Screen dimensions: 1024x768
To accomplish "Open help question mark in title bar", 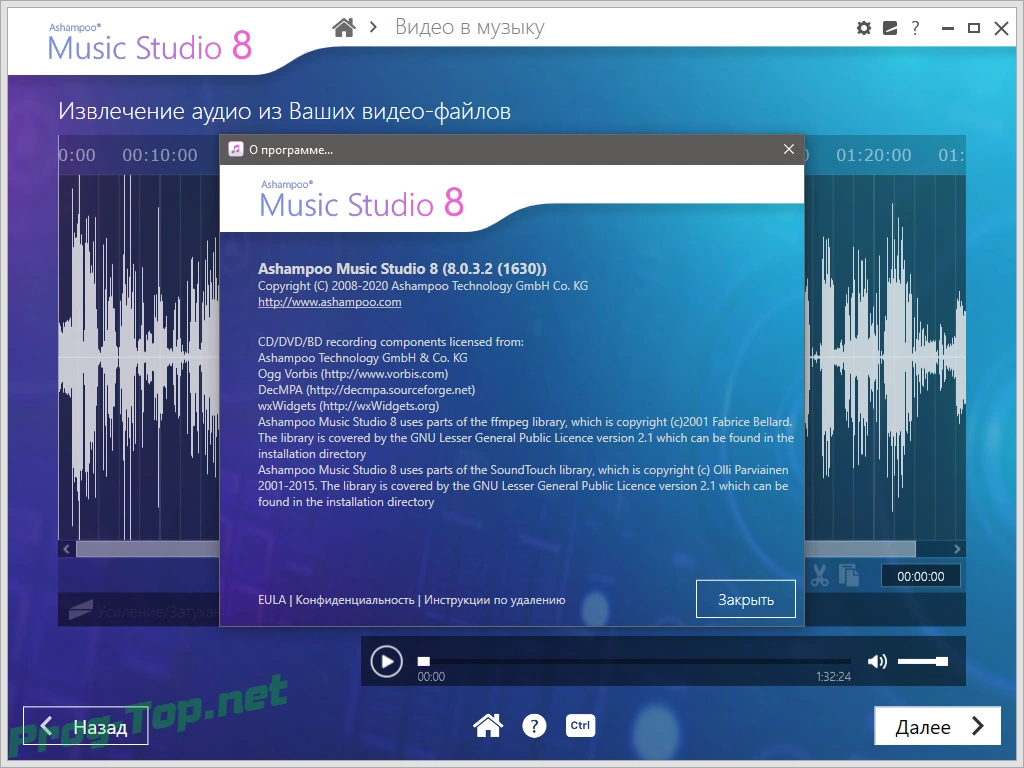I will (x=915, y=28).
